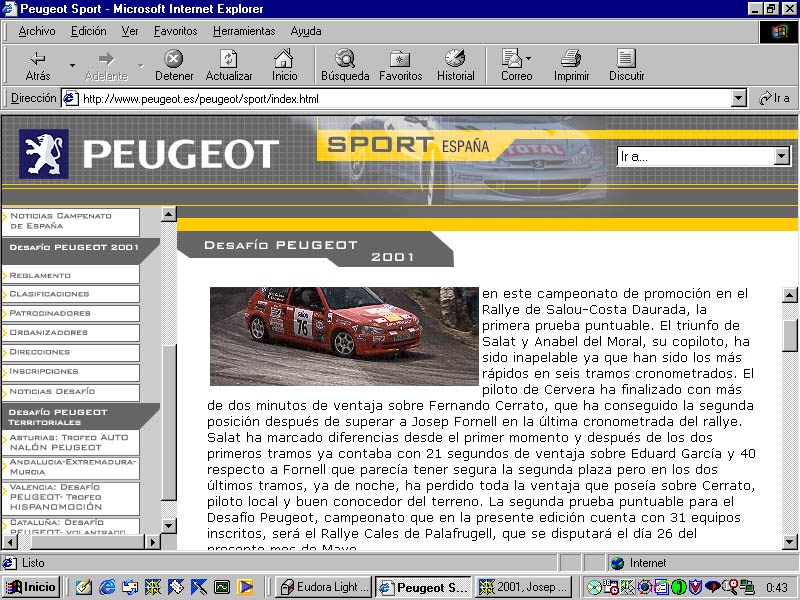Open the Patrocinadores sidebar link
The image size is (800, 600).
(70, 313)
